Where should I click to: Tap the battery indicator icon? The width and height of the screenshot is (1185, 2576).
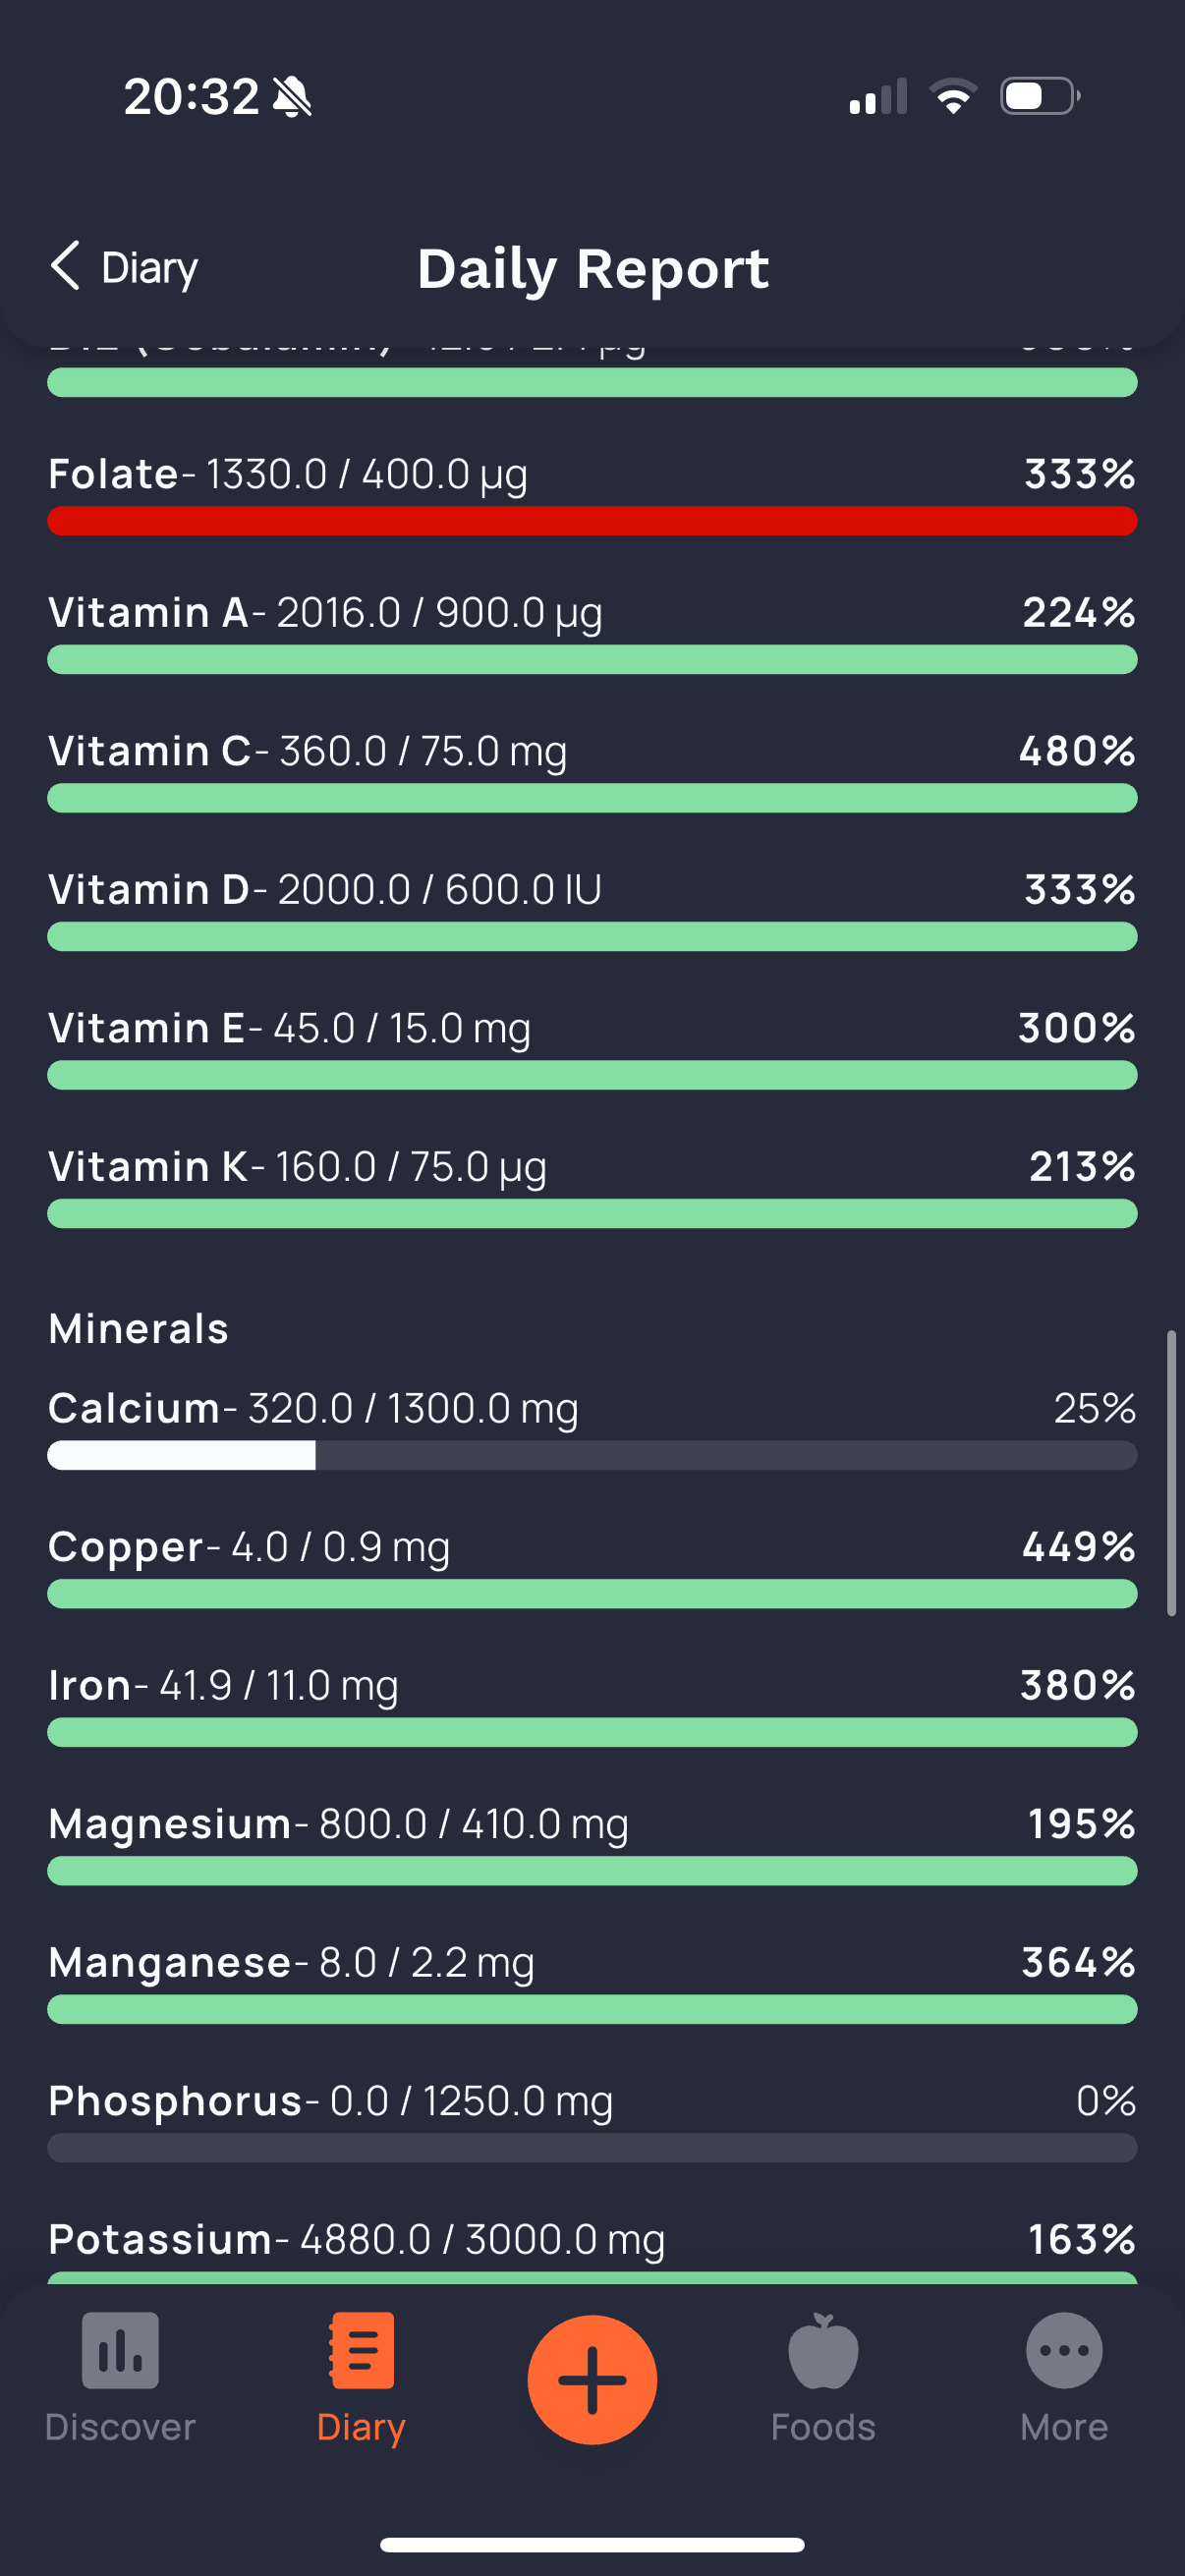point(1040,96)
